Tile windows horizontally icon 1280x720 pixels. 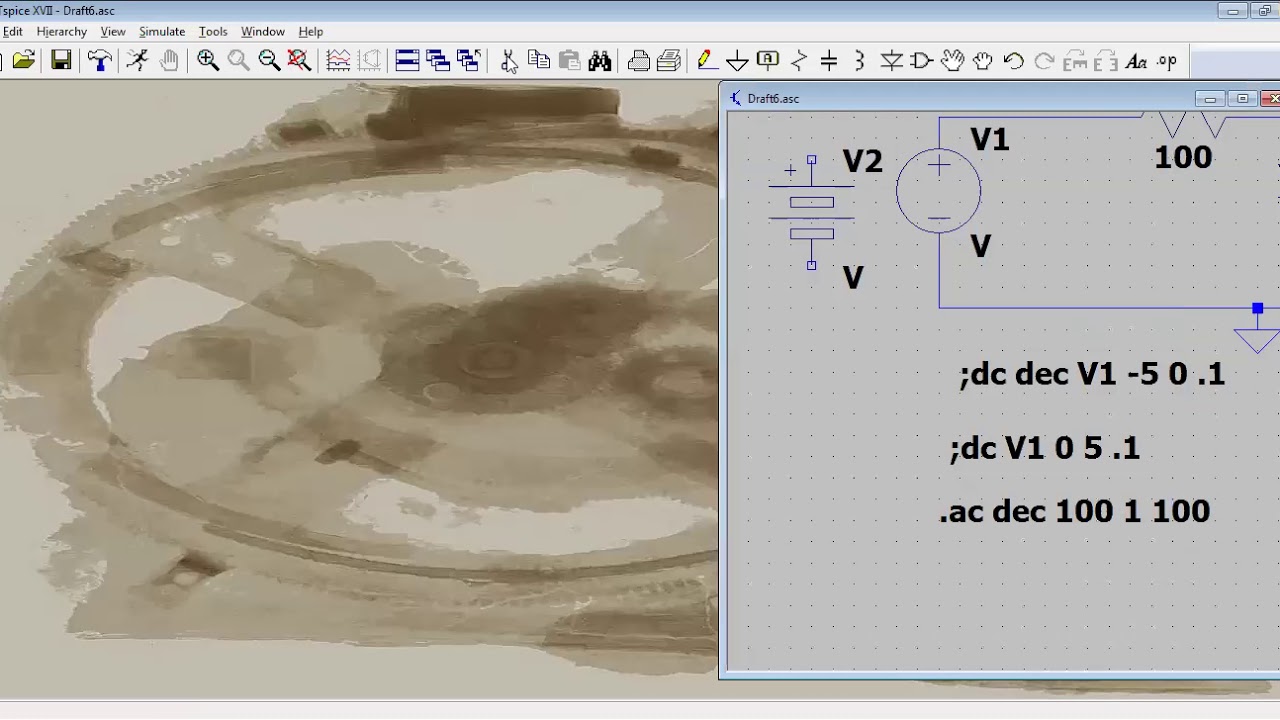(x=407, y=61)
